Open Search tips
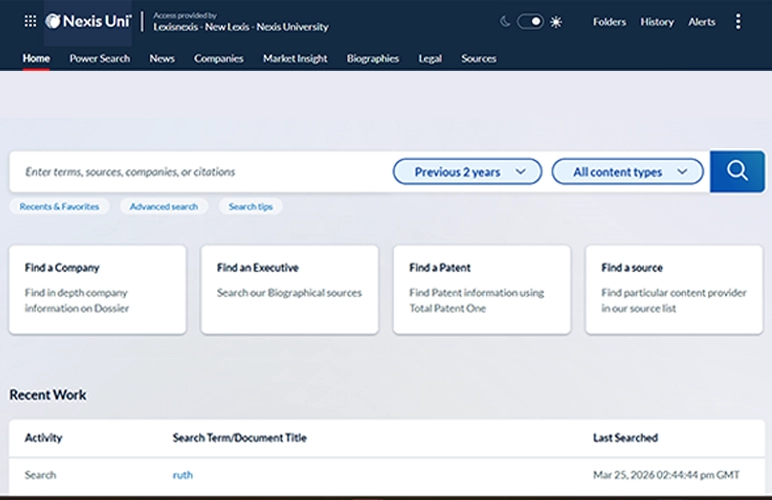Image resolution: width=772 pixels, height=500 pixels. (251, 207)
